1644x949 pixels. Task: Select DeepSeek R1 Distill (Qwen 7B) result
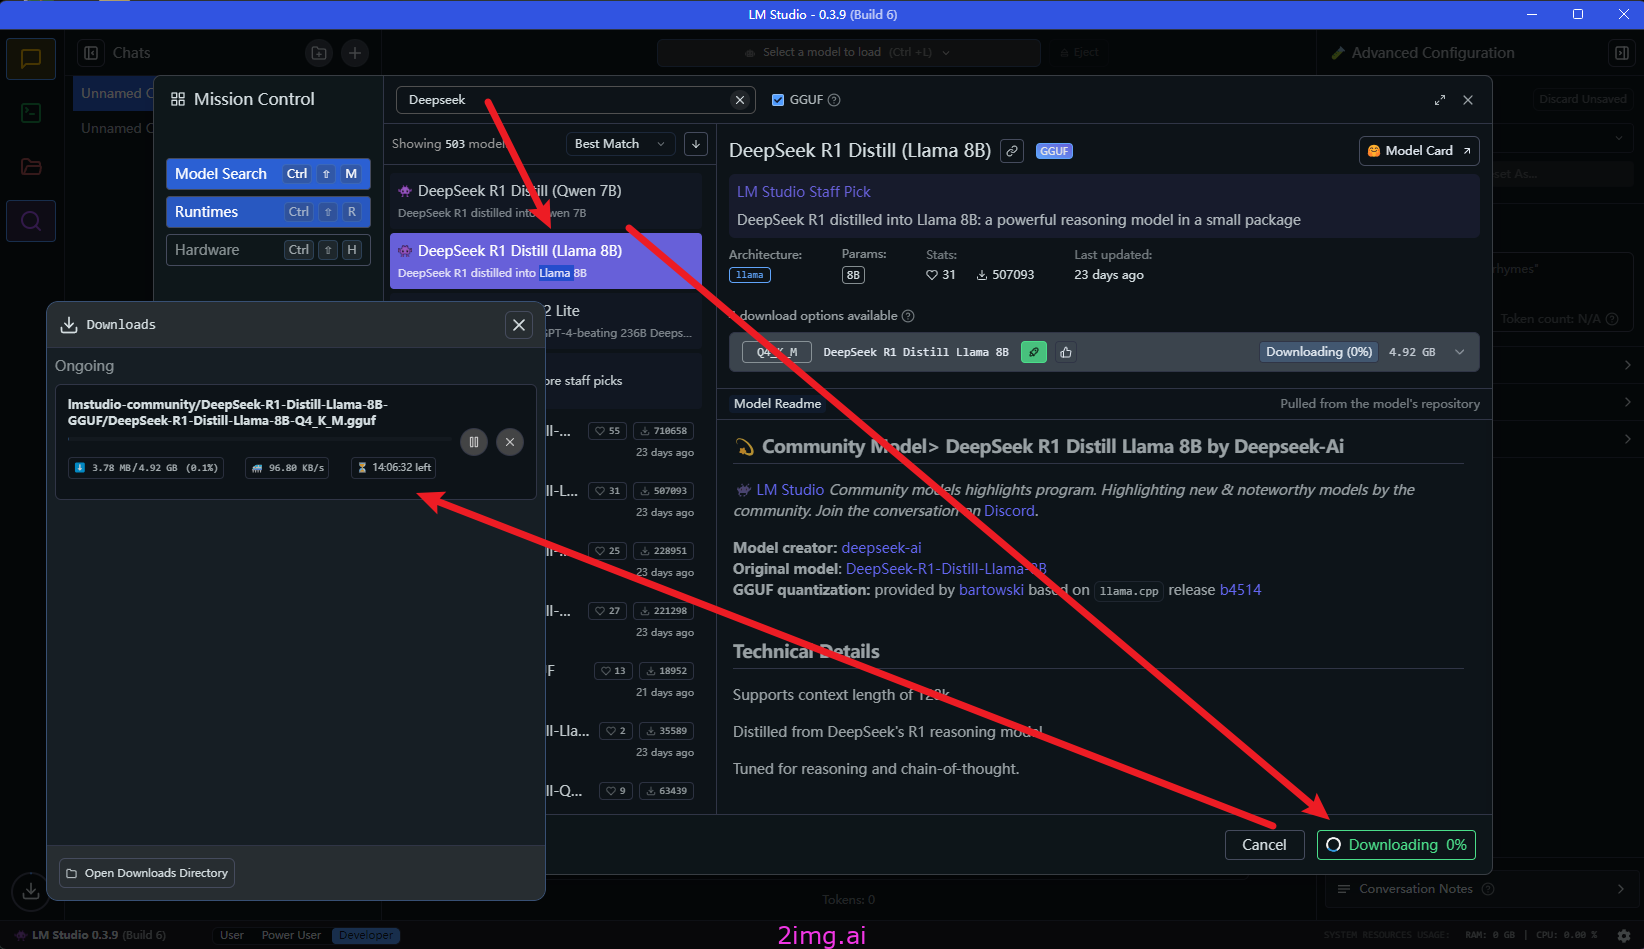click(546, 200)
